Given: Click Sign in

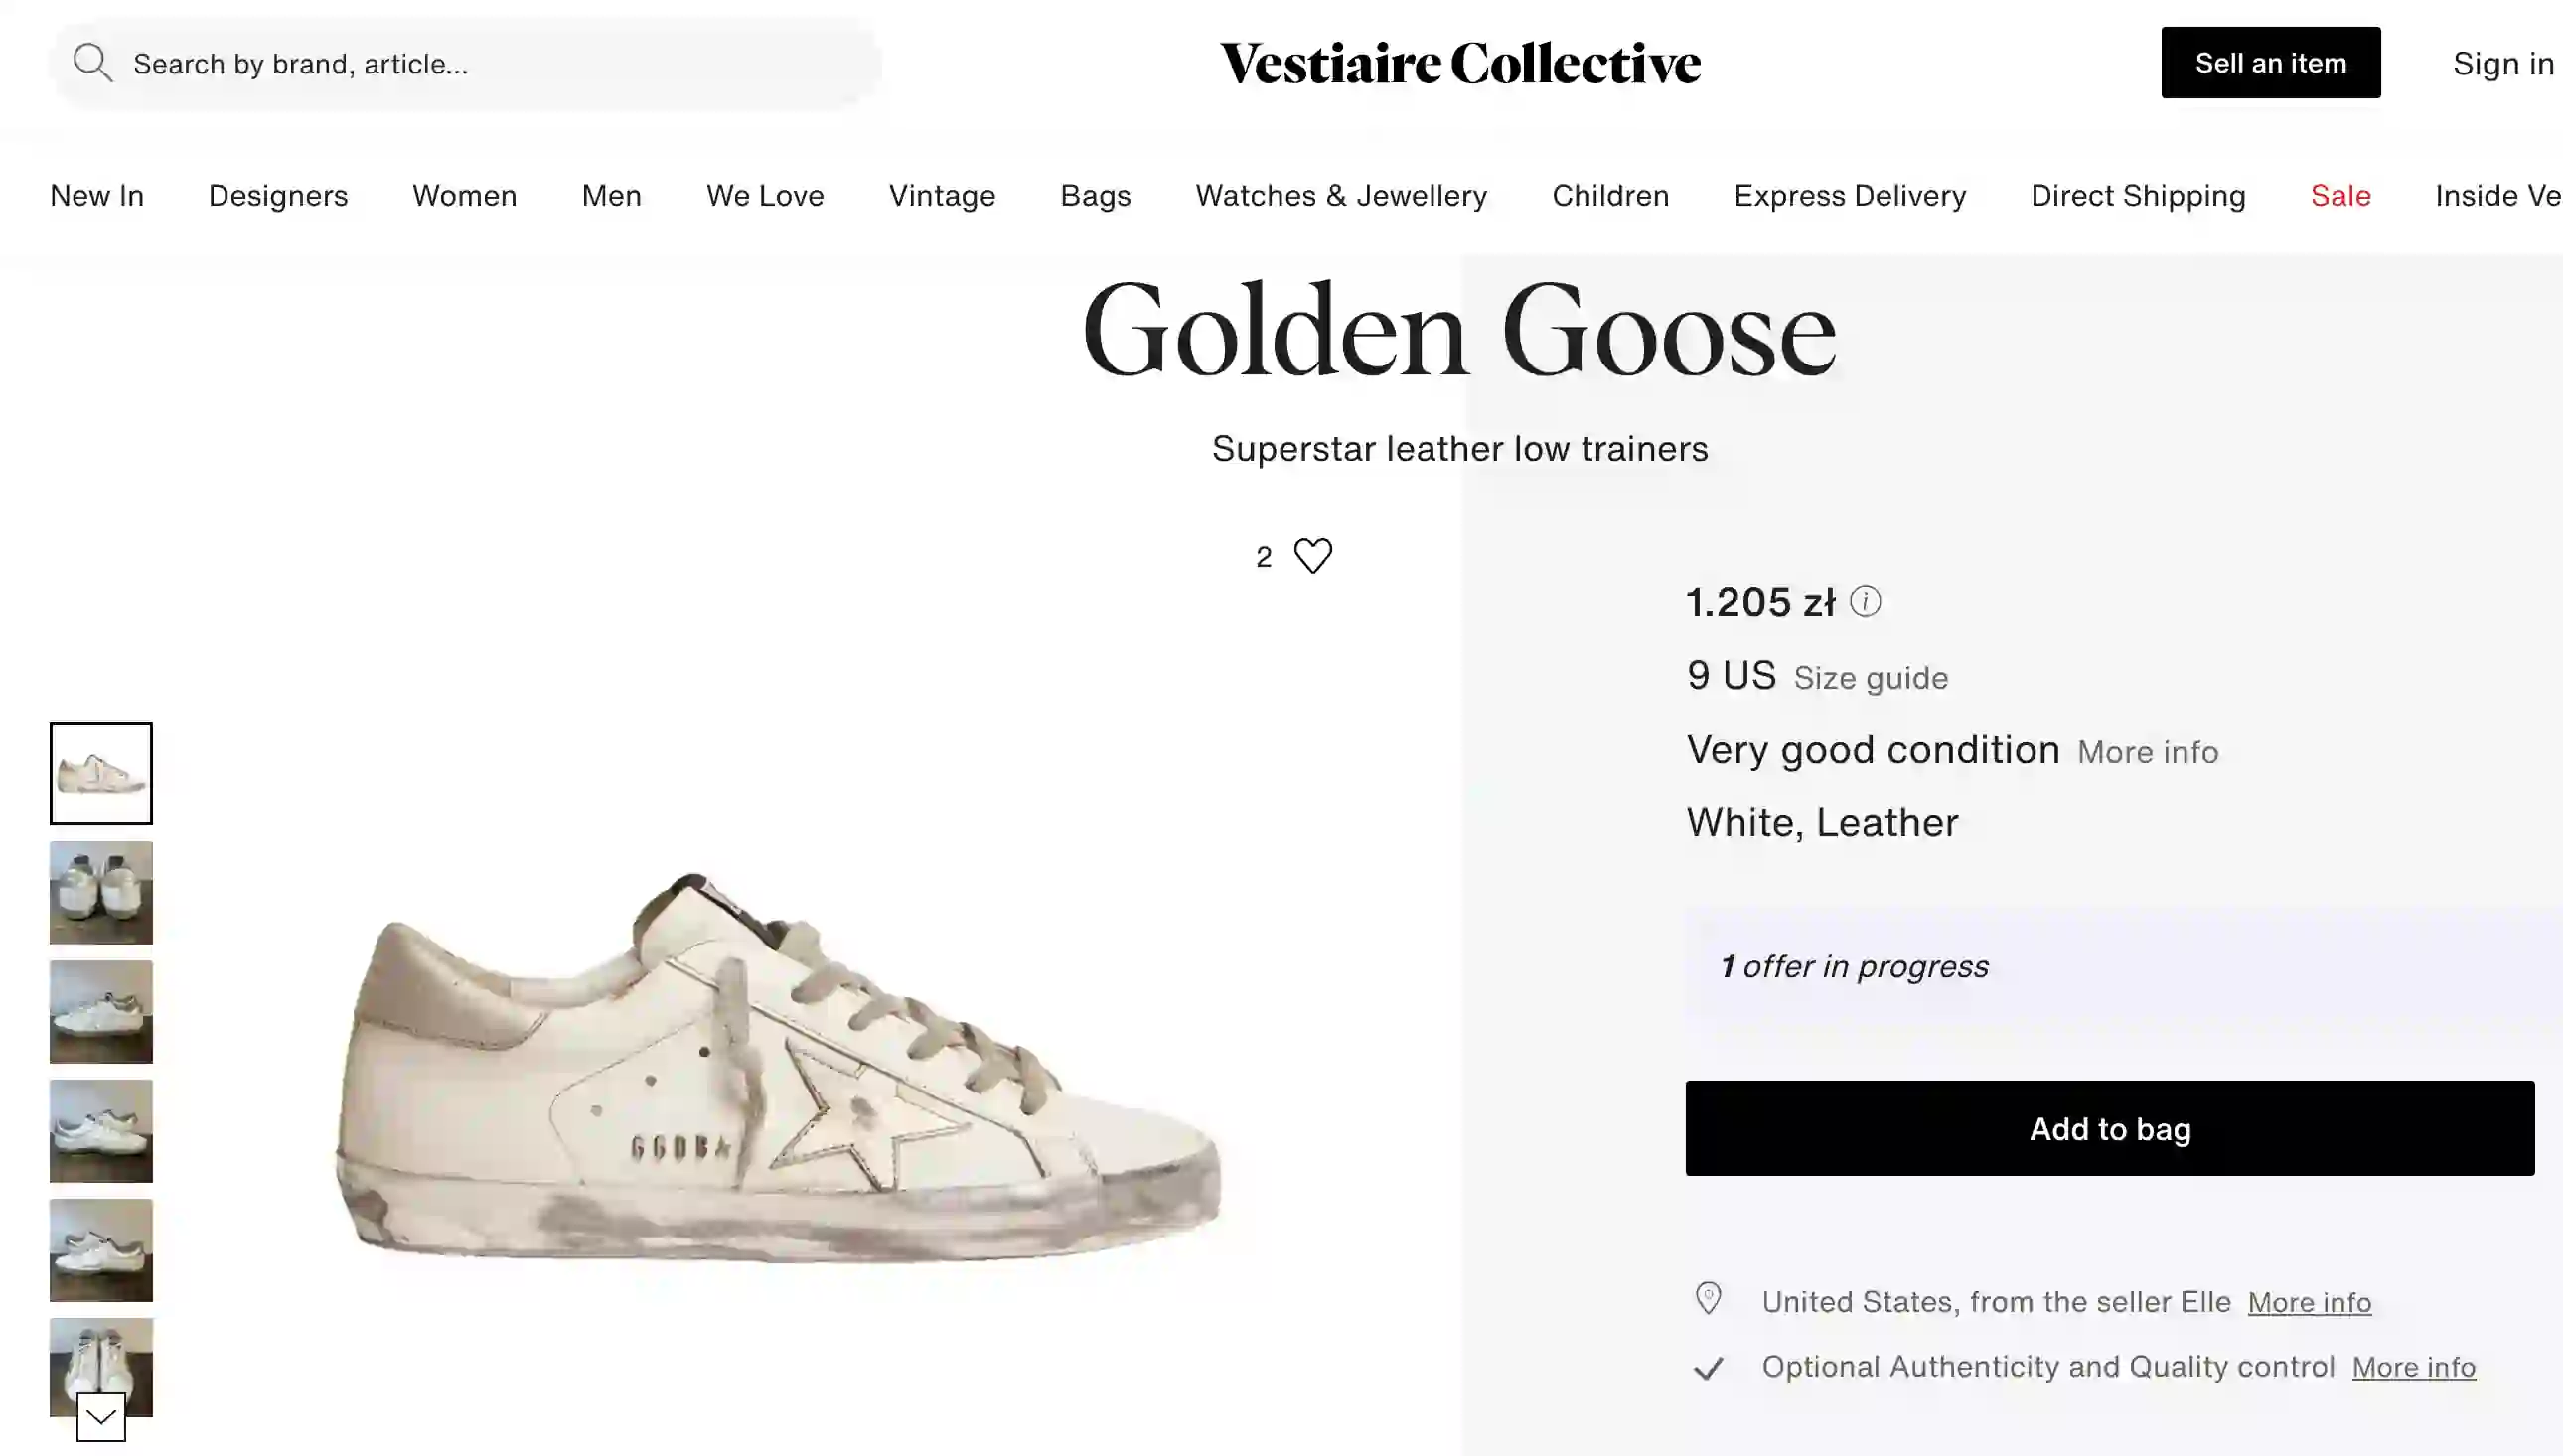Looking at the screenshot, I should click(x=2503, y=63).
